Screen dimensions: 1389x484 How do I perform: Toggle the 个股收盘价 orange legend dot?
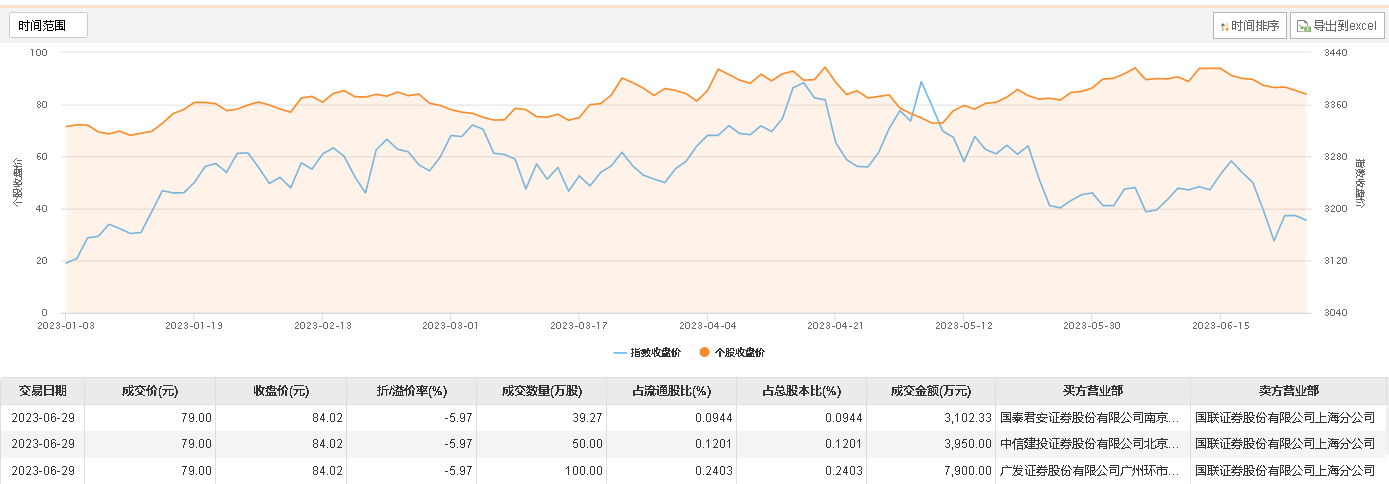(705, 352)
